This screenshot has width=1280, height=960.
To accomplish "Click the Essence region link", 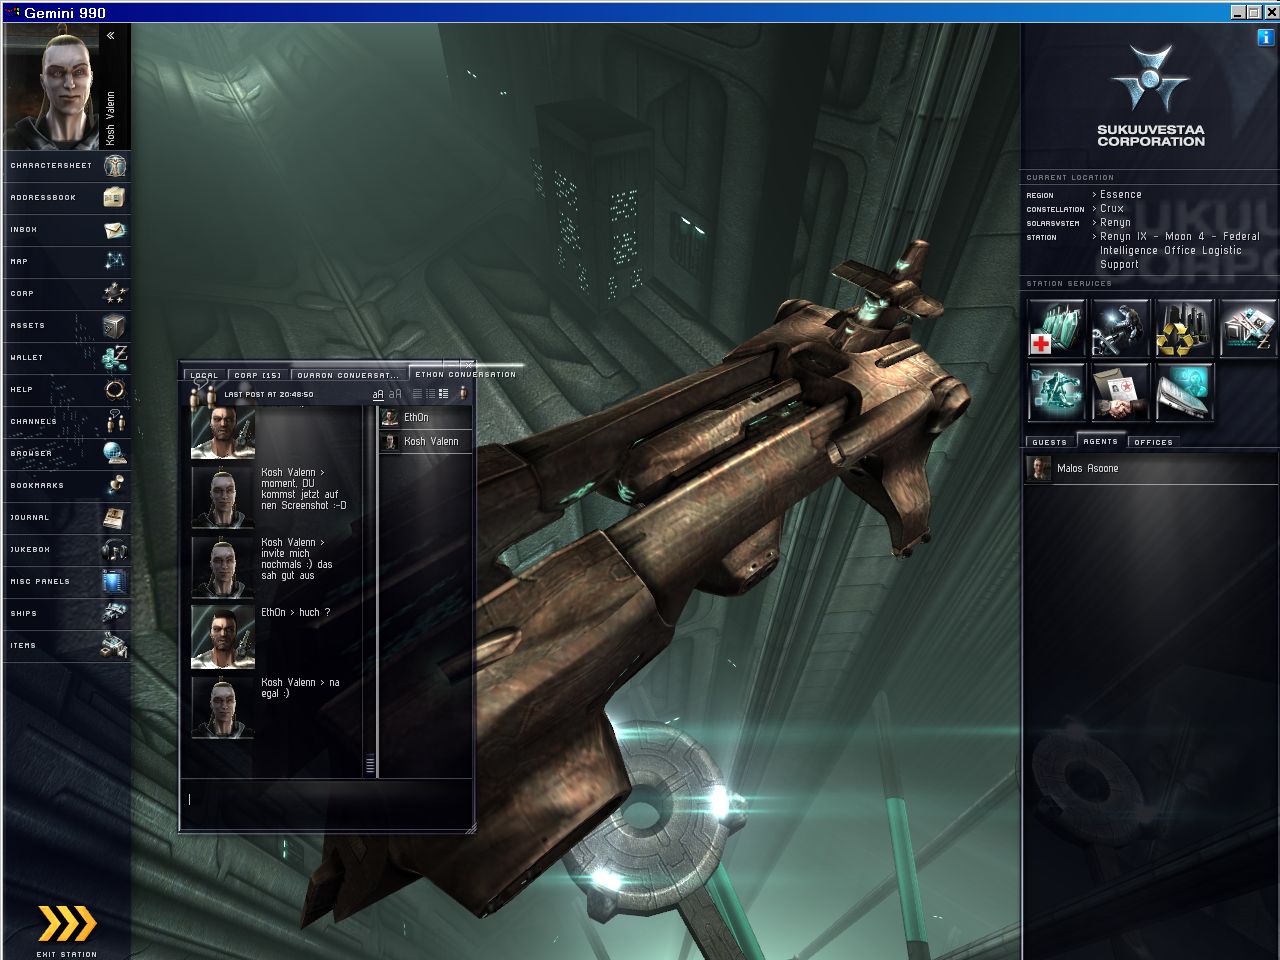I will click(1121, 195).
